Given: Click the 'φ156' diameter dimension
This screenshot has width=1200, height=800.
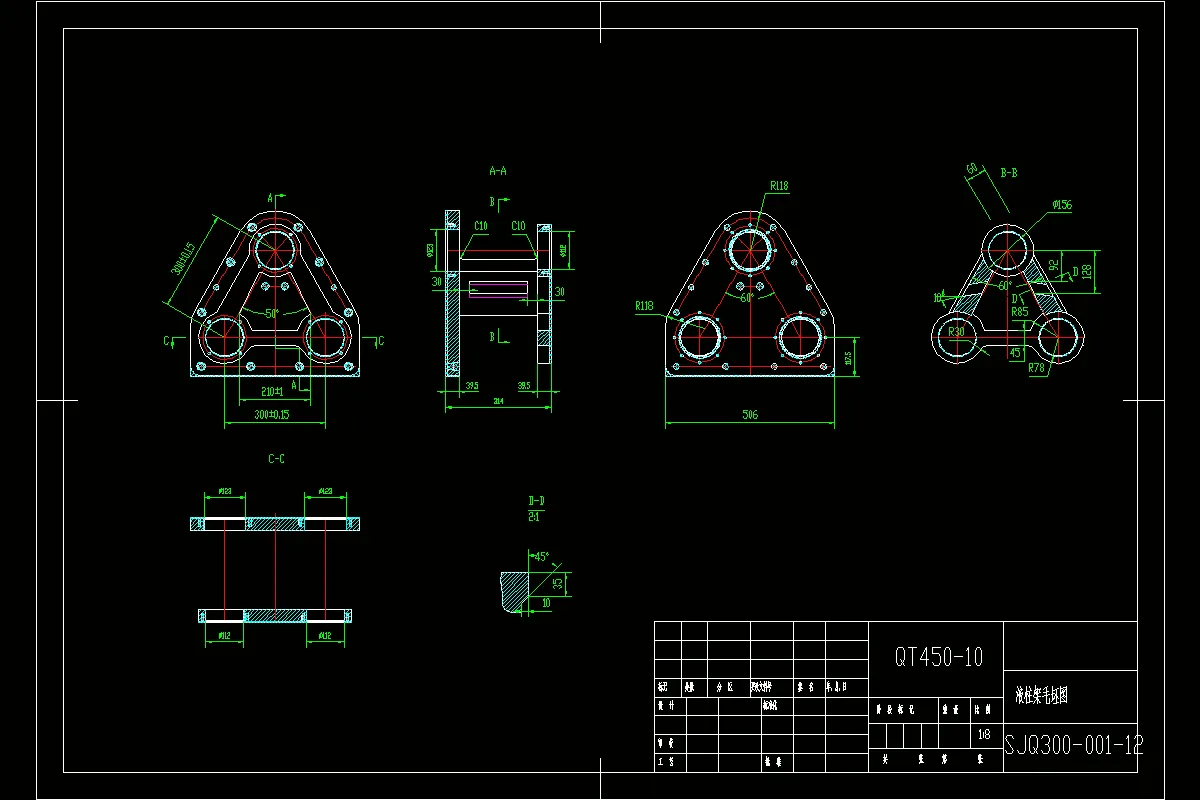Looking at the screenshot, I should point(1061,205).
